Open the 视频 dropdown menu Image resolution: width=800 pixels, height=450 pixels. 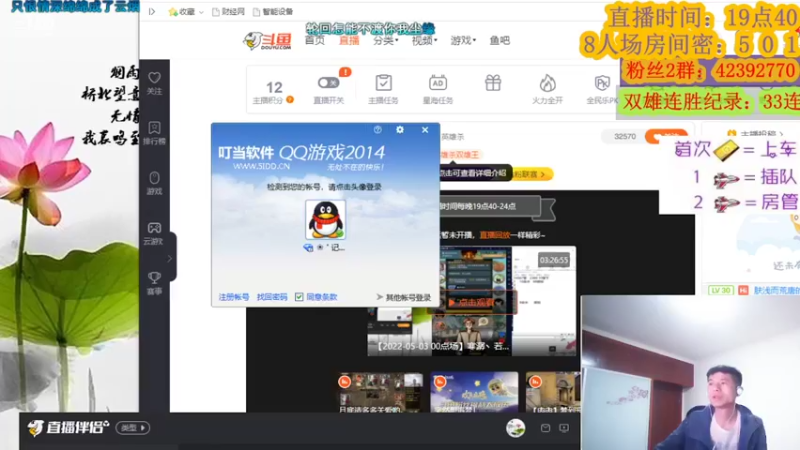[x=424, y=40]
